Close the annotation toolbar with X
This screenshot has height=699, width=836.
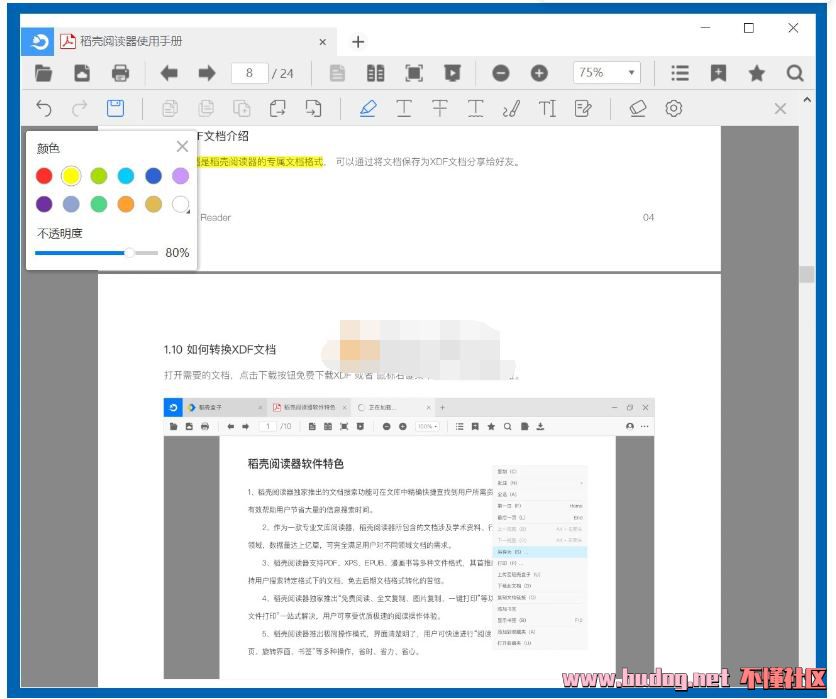coord(781,109)
